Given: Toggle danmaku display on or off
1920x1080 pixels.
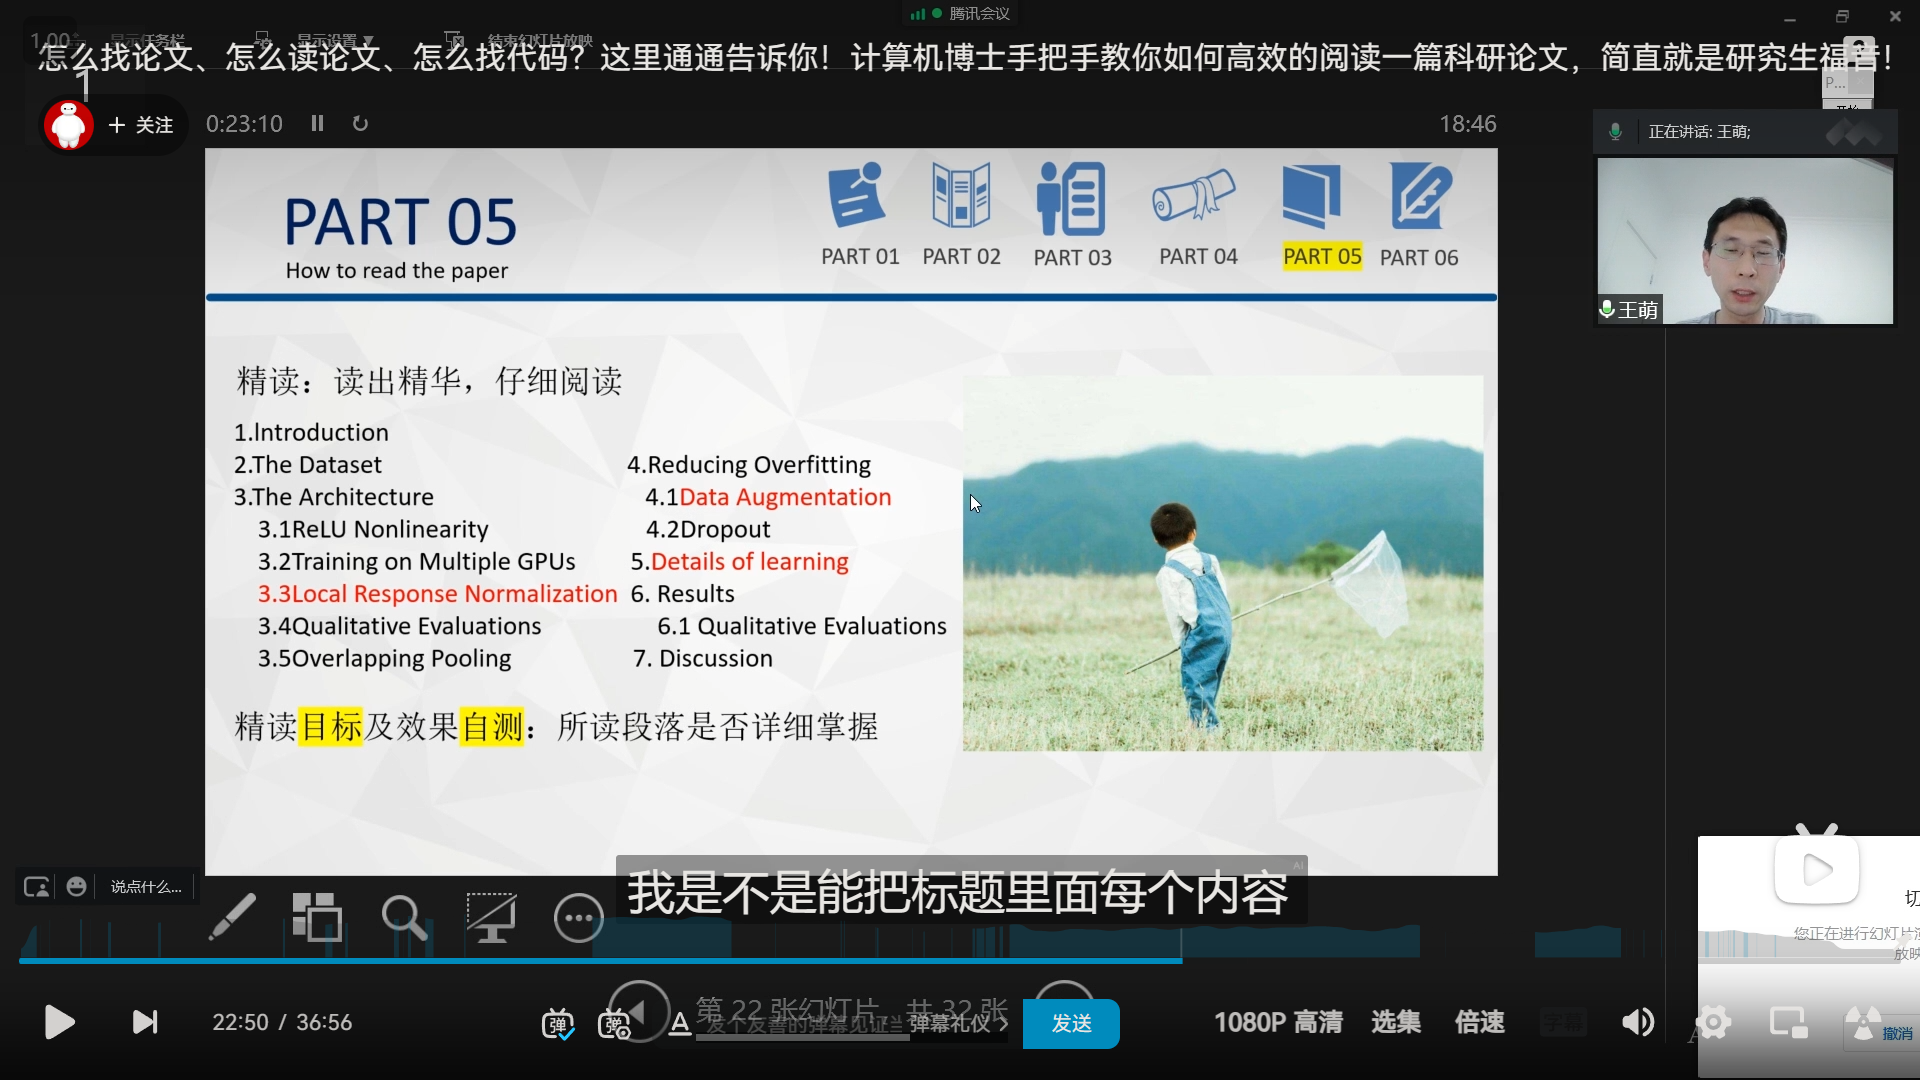Looking at the screenshot, I should click(x=558, y=1024).
